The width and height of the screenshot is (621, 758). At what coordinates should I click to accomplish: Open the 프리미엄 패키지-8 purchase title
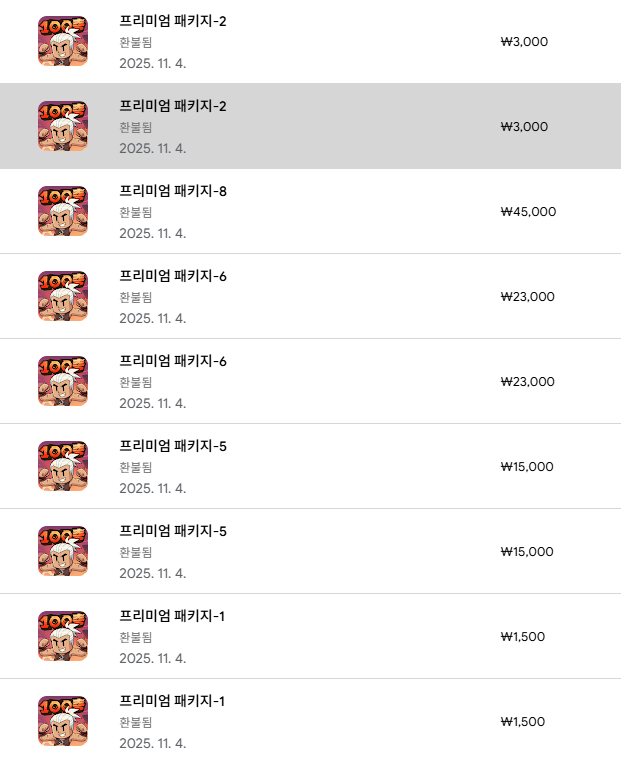click(173, 191)
